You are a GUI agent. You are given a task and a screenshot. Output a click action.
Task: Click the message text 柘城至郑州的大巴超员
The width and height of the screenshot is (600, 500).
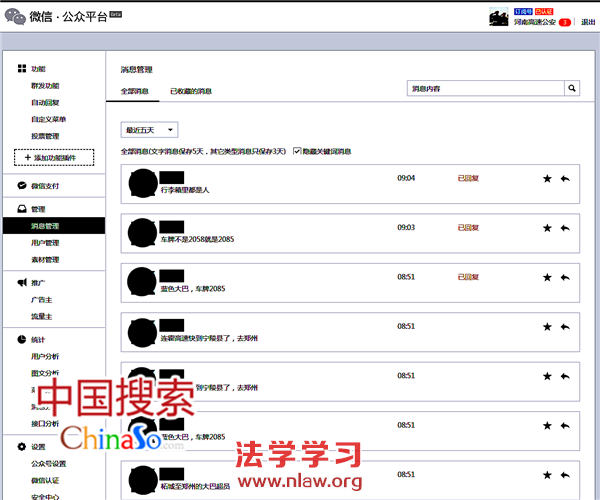click(x=195, y=486)
